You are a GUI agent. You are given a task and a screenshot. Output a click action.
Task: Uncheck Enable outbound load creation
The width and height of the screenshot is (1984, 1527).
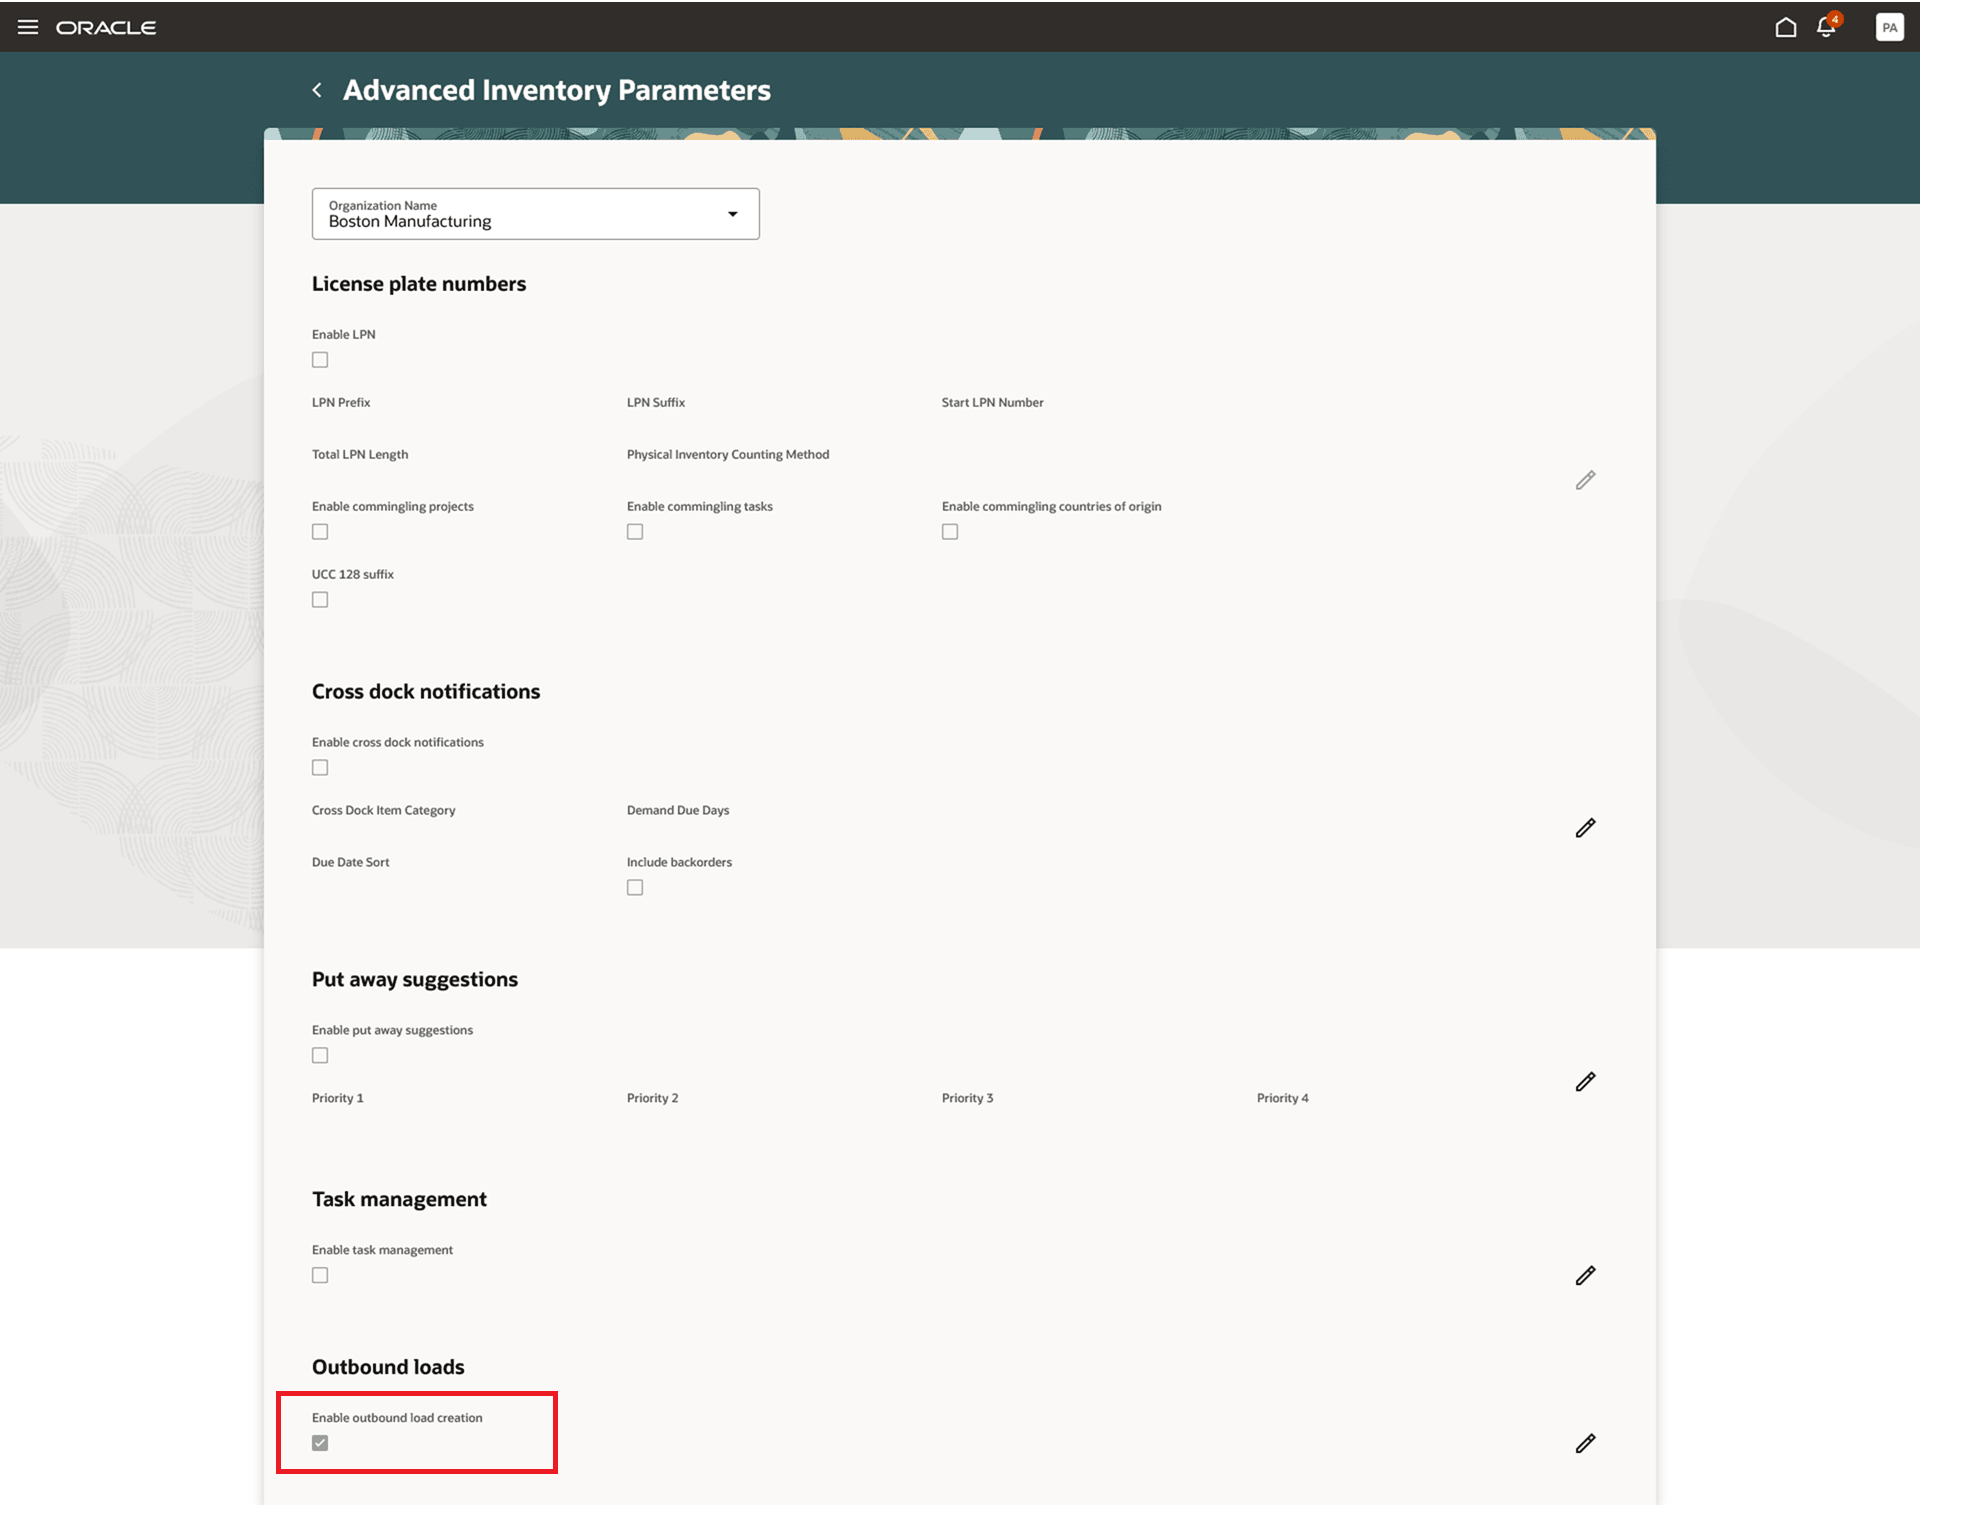pyautogui.click(x=320, y=1443)
